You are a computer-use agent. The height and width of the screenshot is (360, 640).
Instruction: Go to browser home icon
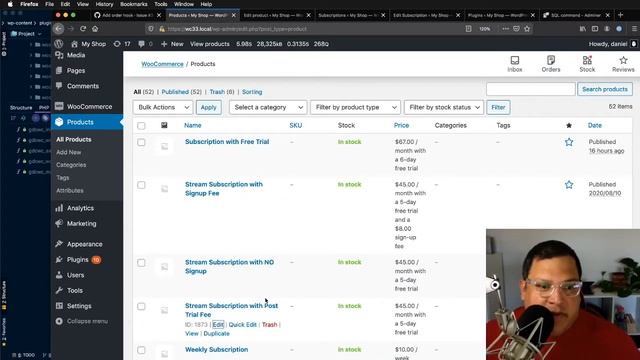[x=95, y=29]
